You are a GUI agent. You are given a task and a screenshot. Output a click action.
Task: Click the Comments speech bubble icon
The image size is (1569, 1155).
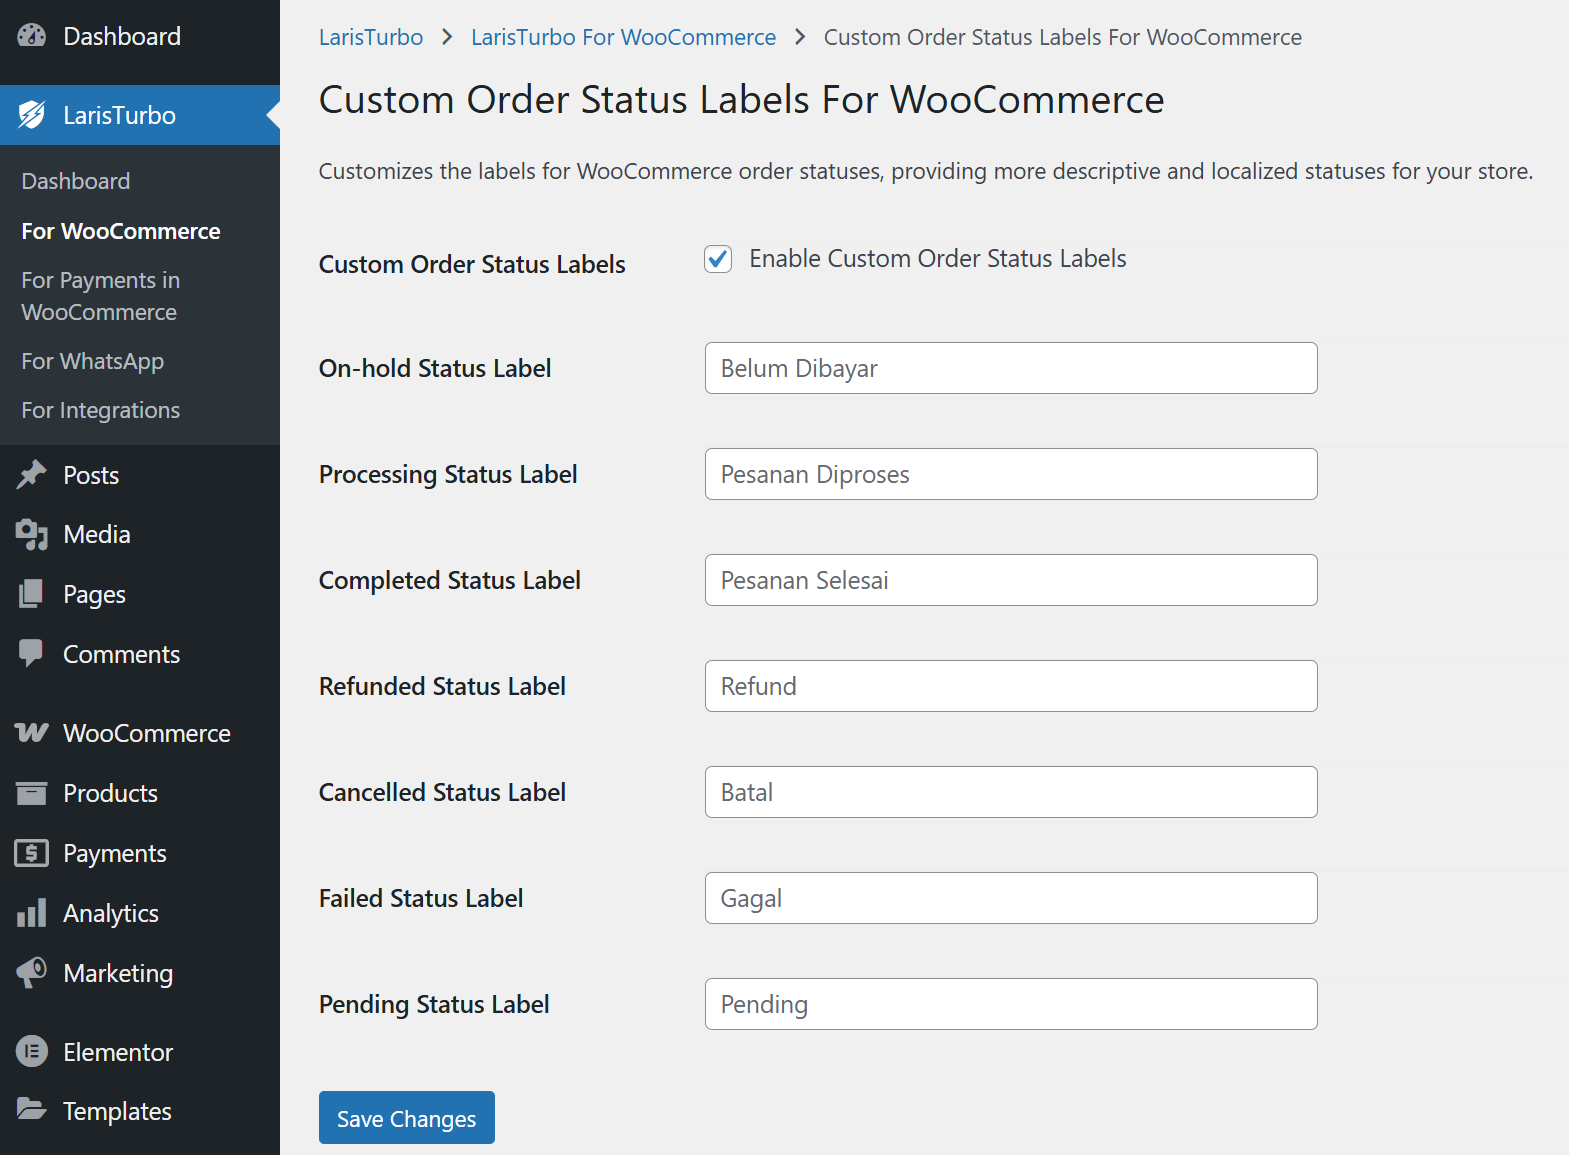(x=32, y=653)
